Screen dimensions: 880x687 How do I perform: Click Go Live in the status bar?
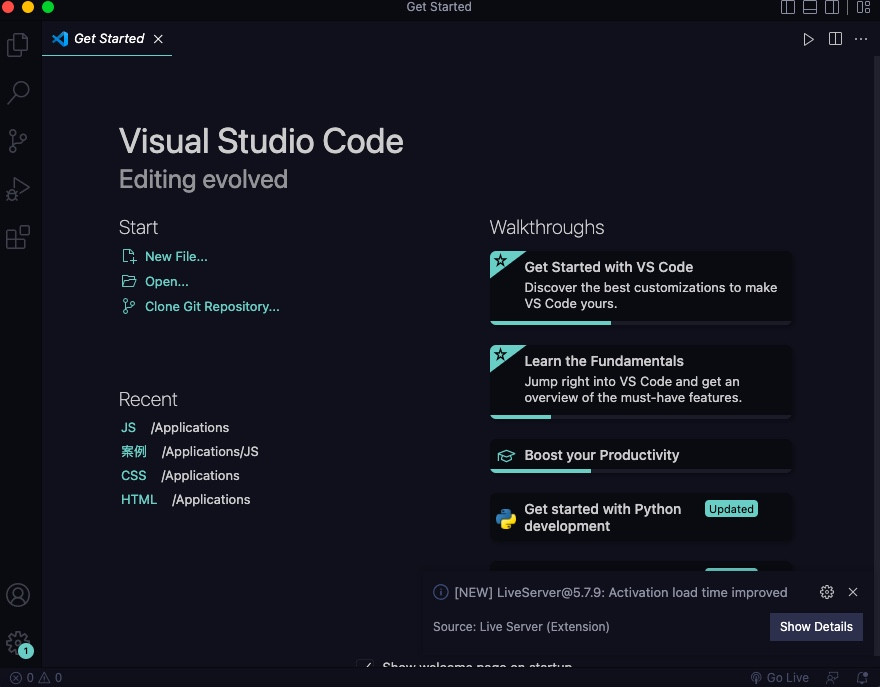point(780,678)
